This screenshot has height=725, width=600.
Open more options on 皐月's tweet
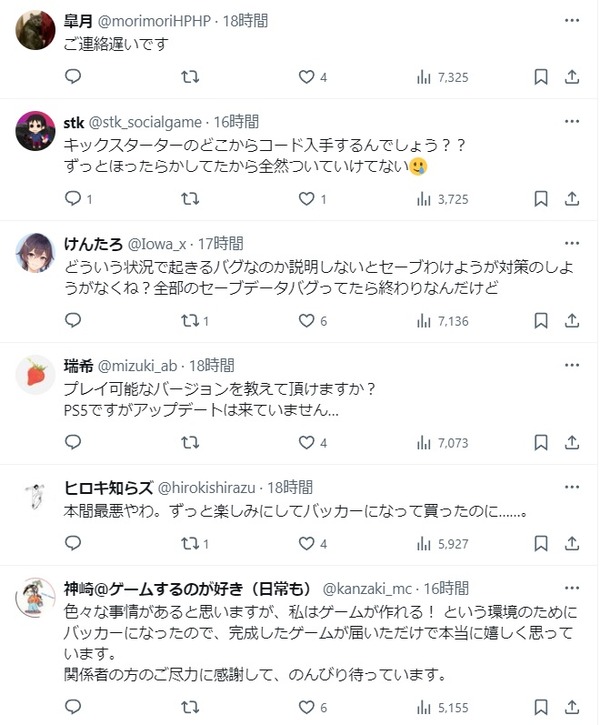pos(572,20)
